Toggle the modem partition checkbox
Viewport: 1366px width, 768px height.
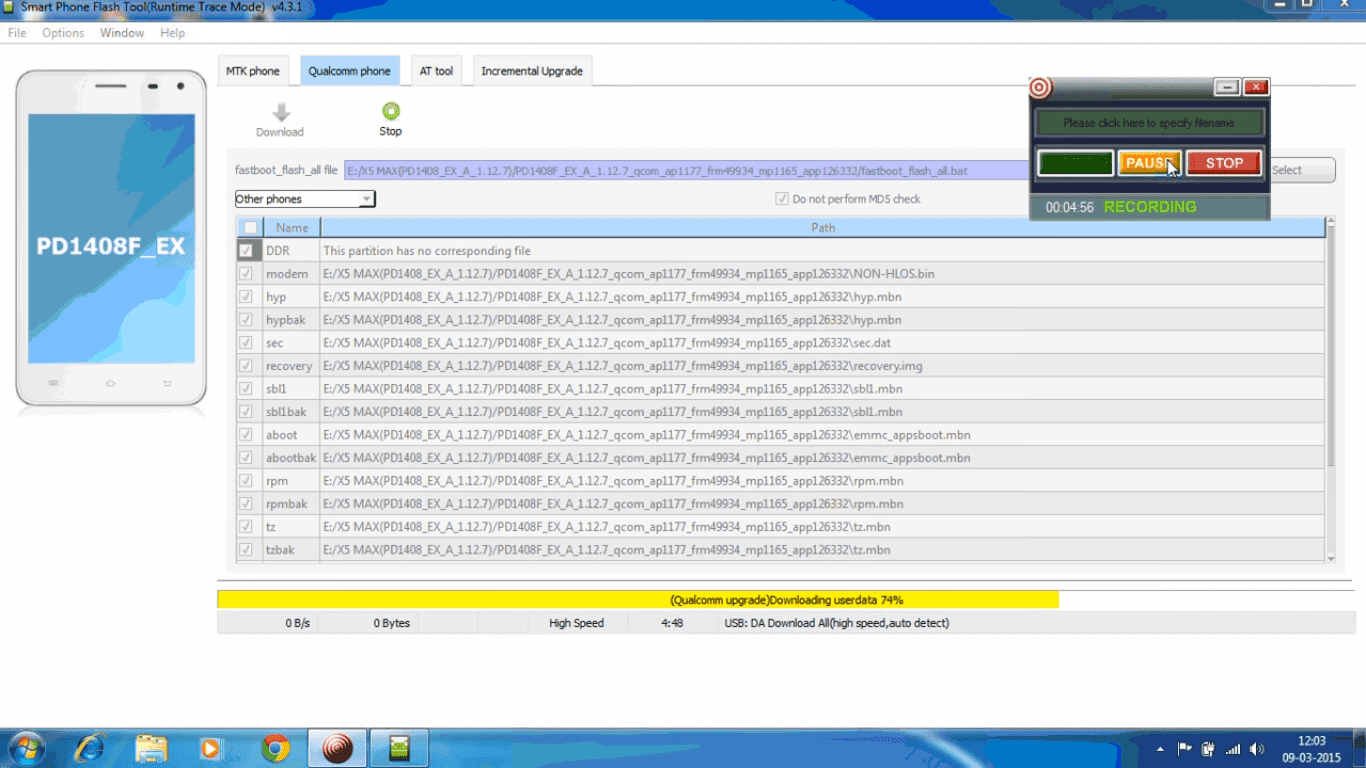(246, 274)
